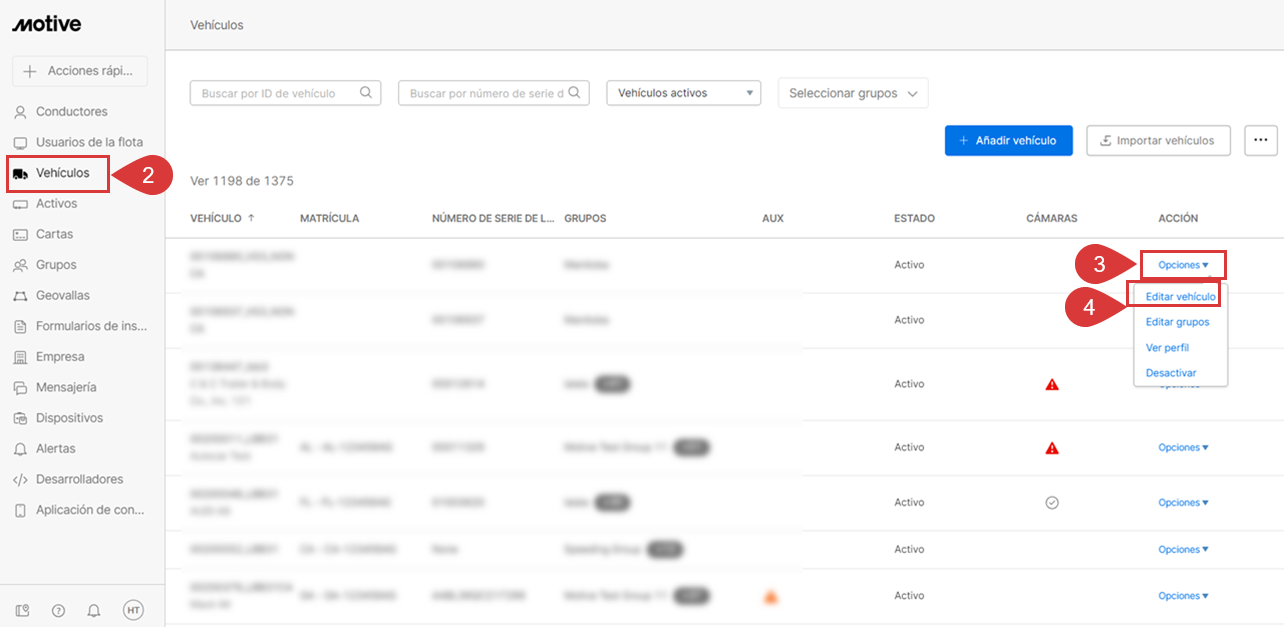Click the Cartas card icon
Image resolution: width=1284 pixels, height=627 pixels.
pos(20,234)
